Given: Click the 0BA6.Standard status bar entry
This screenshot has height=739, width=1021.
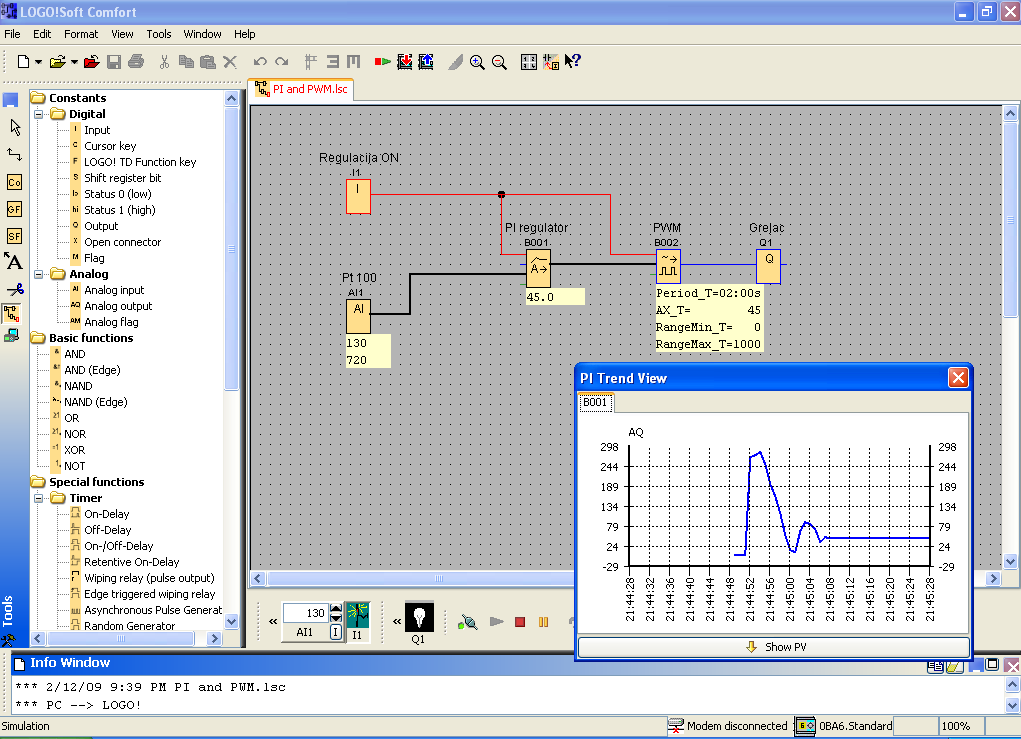Looking at the screenshot, I should [x=845, y=726].
